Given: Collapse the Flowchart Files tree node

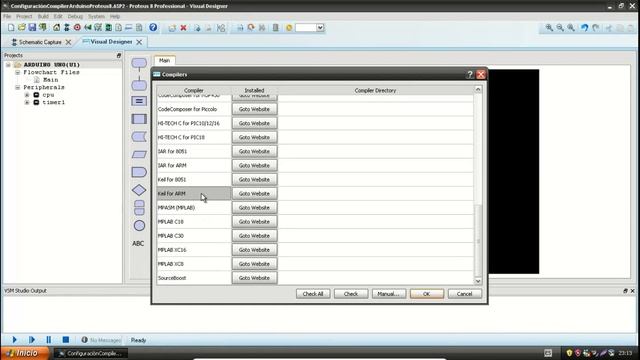Looking at the screenshot, I should point(18,72).
